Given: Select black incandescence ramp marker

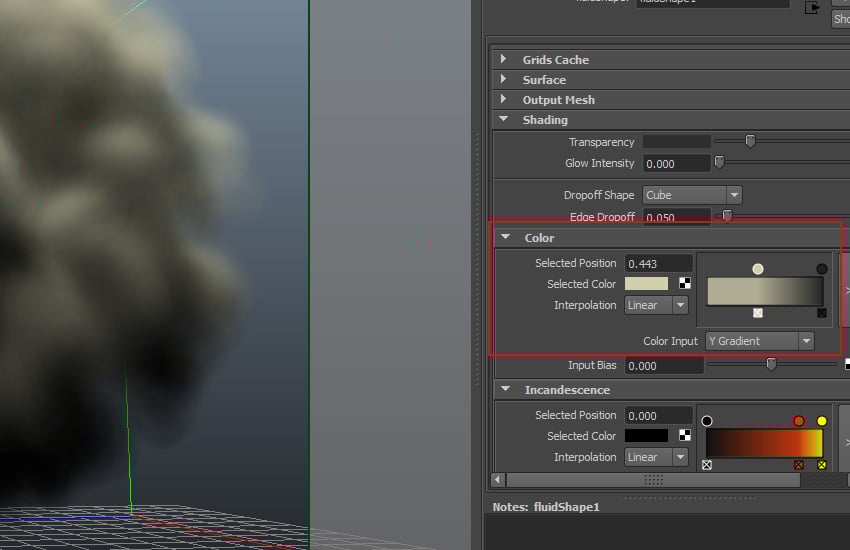Looking at the screenshot, I should (707, 421).
